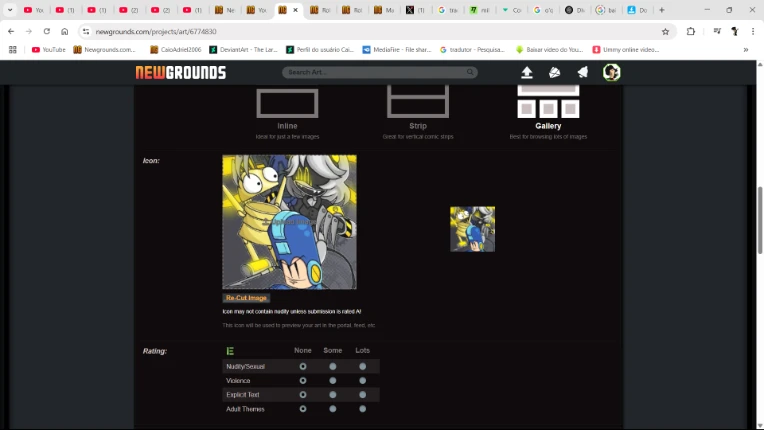Click the Re-Cut Image button
Screen dimensions: 764x430
(x=246, y=298)
